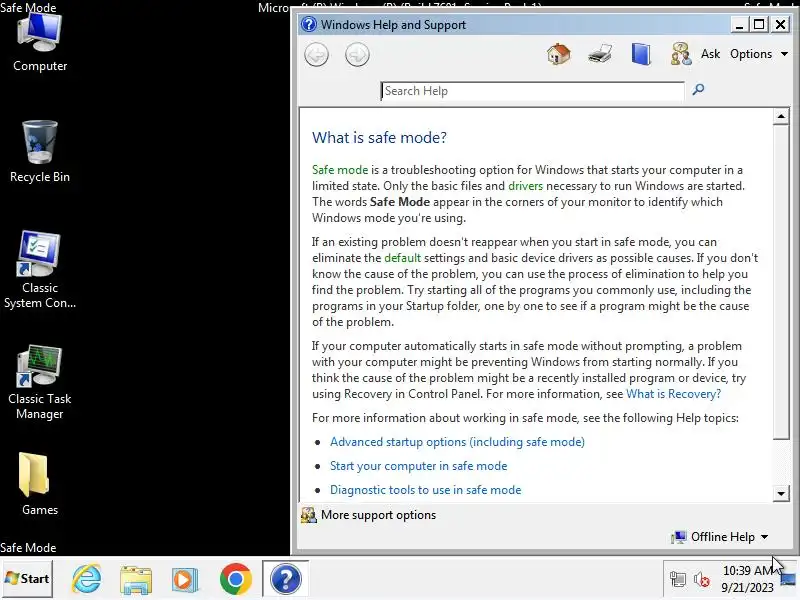The image size is (800, 600).
Task: Open the Options dropdown menu
Action: (759, 54)
